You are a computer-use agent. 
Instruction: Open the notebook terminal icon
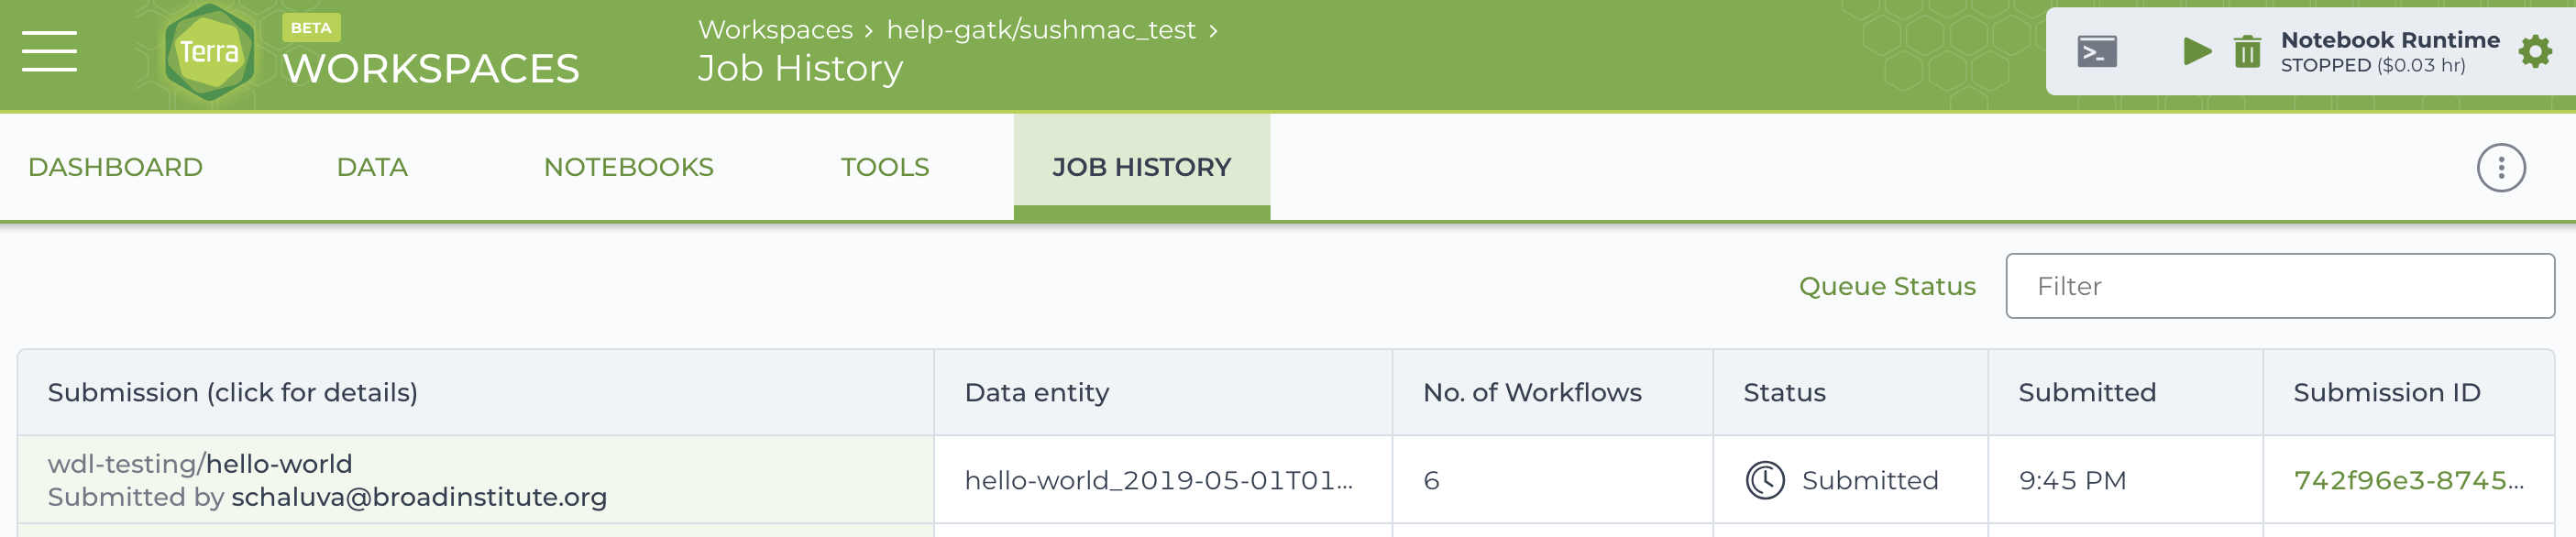click(2097, 51)
